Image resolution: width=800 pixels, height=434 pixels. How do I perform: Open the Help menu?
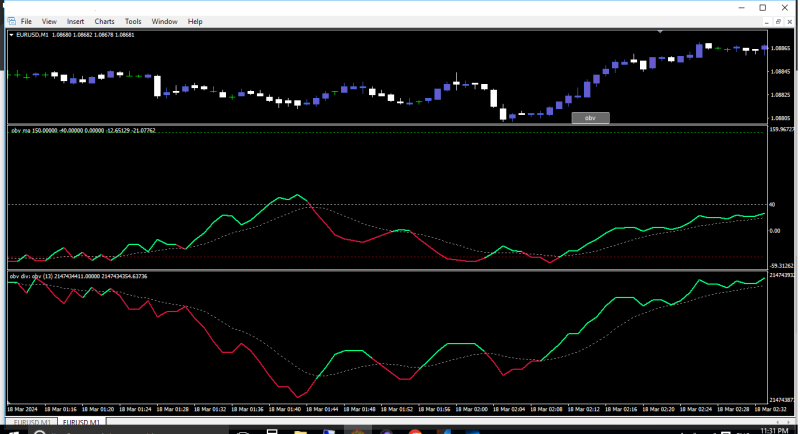pos(195,21)
